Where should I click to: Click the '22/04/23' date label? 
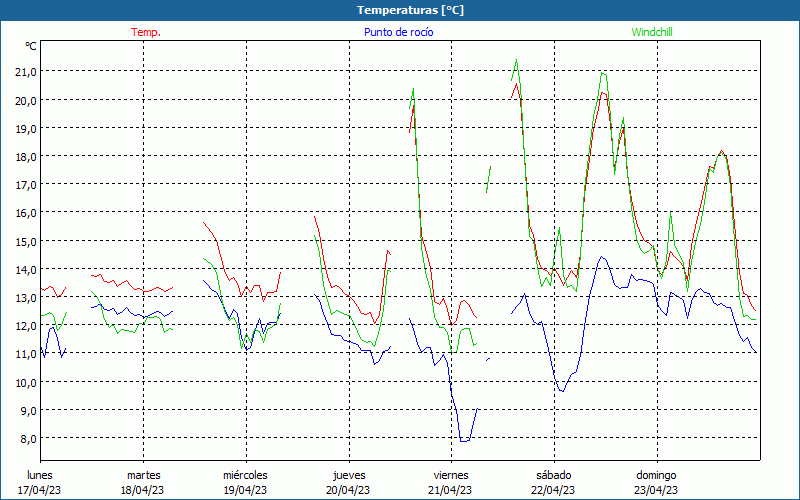tap(553, 490)
